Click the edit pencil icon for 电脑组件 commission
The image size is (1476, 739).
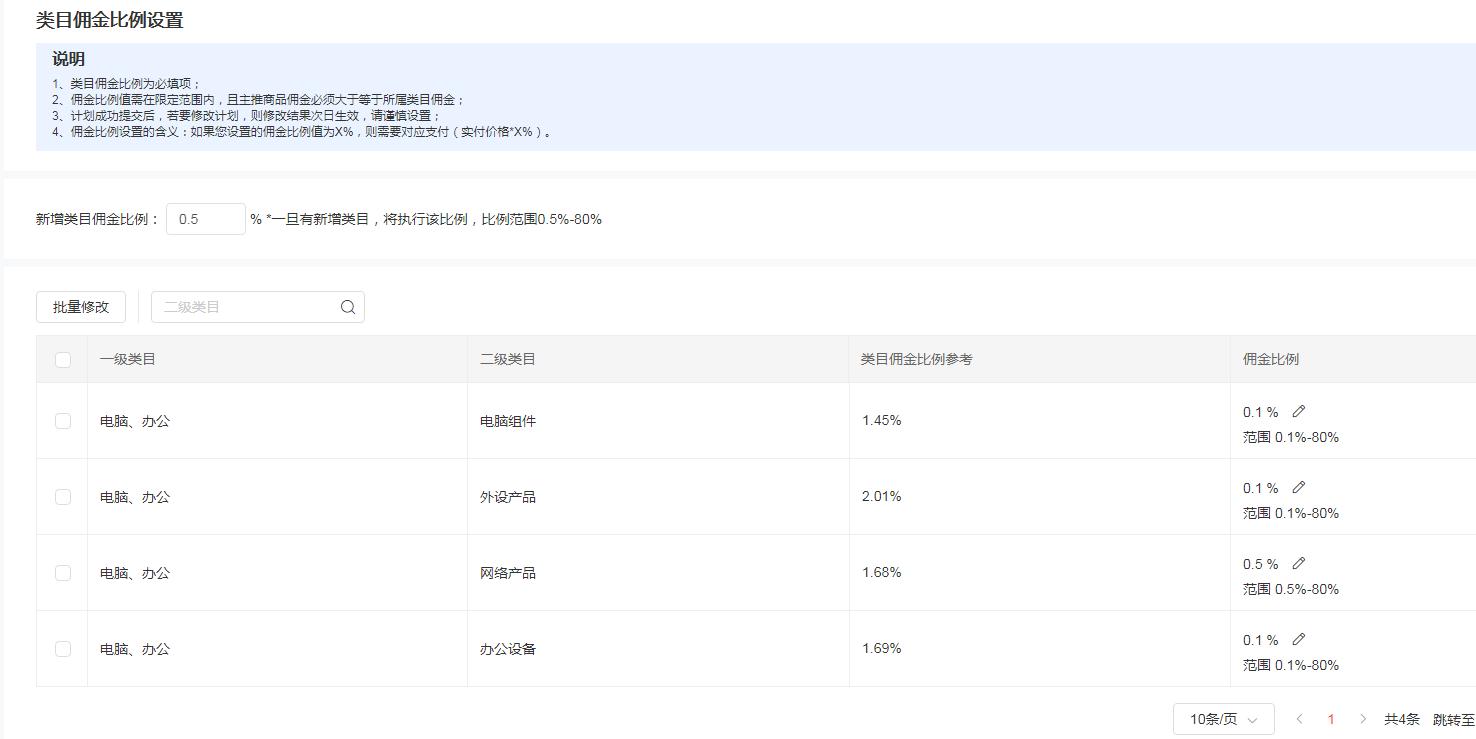1298,410
